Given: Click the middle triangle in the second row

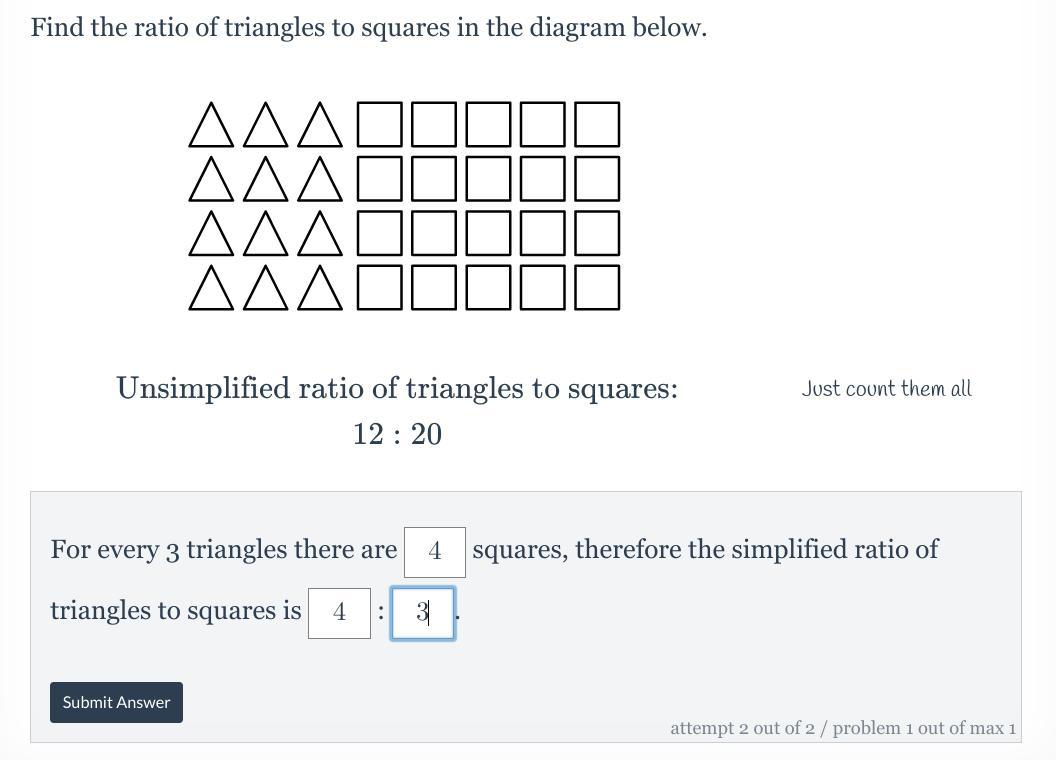Looking at the screenshot, I should click(265, 181).
